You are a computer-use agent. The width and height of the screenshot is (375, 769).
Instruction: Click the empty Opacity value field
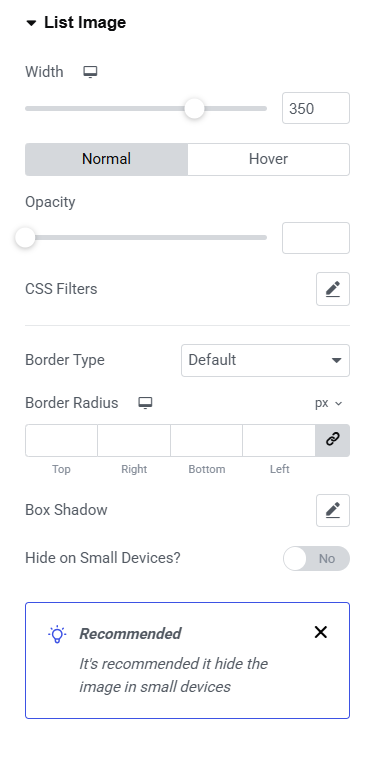[x=316, y=238]
